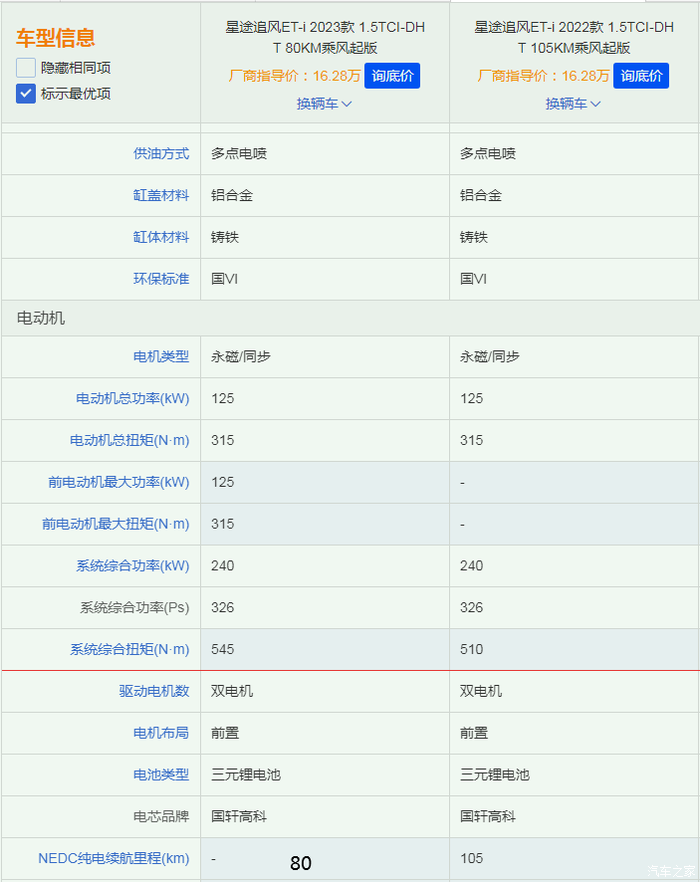Click 询底价 button for 2022款 model
Image resolution: width=700 pixels, height=882 pixels.
click(x=641, y=76)
